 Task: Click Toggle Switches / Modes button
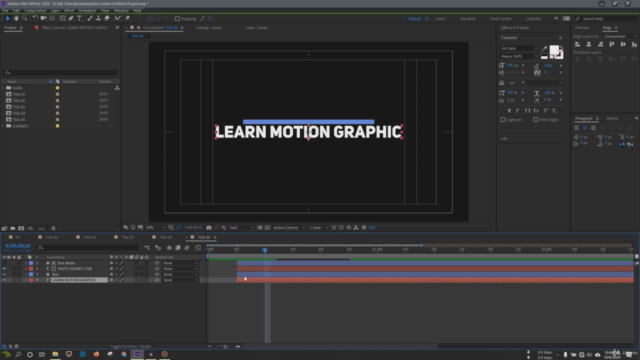point(131,346)
